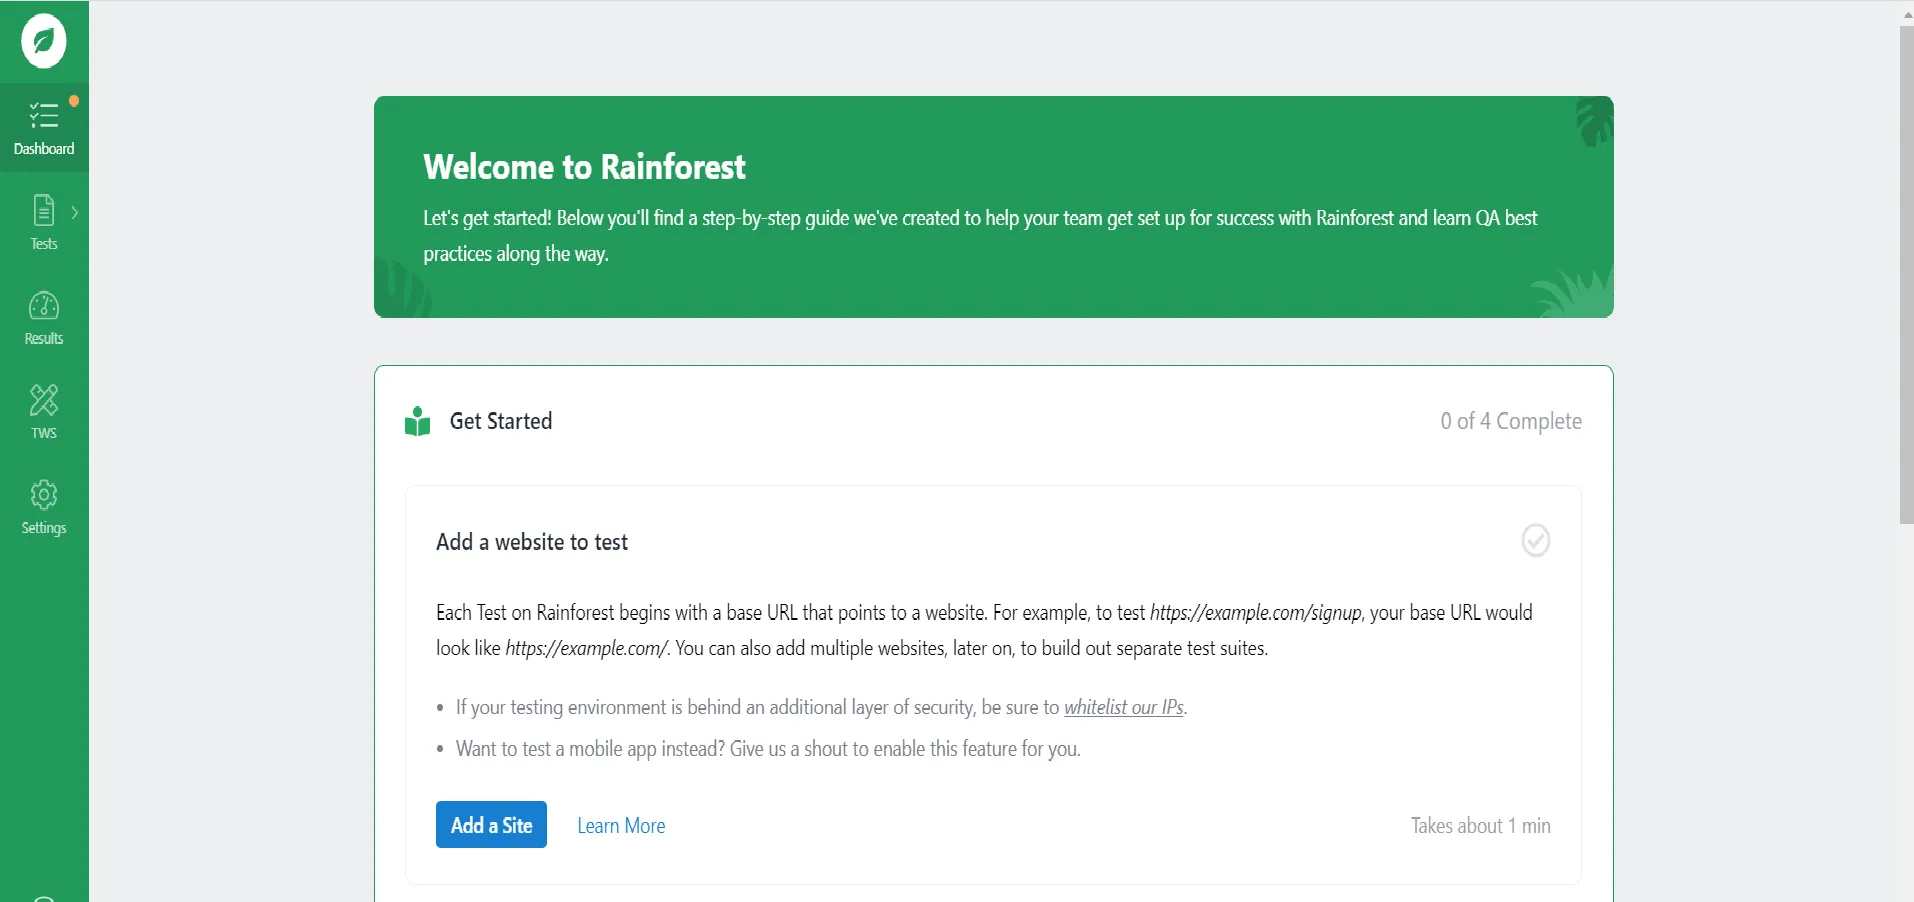Click the scroll-up arrow at top right

click(x=1904, y=14)
